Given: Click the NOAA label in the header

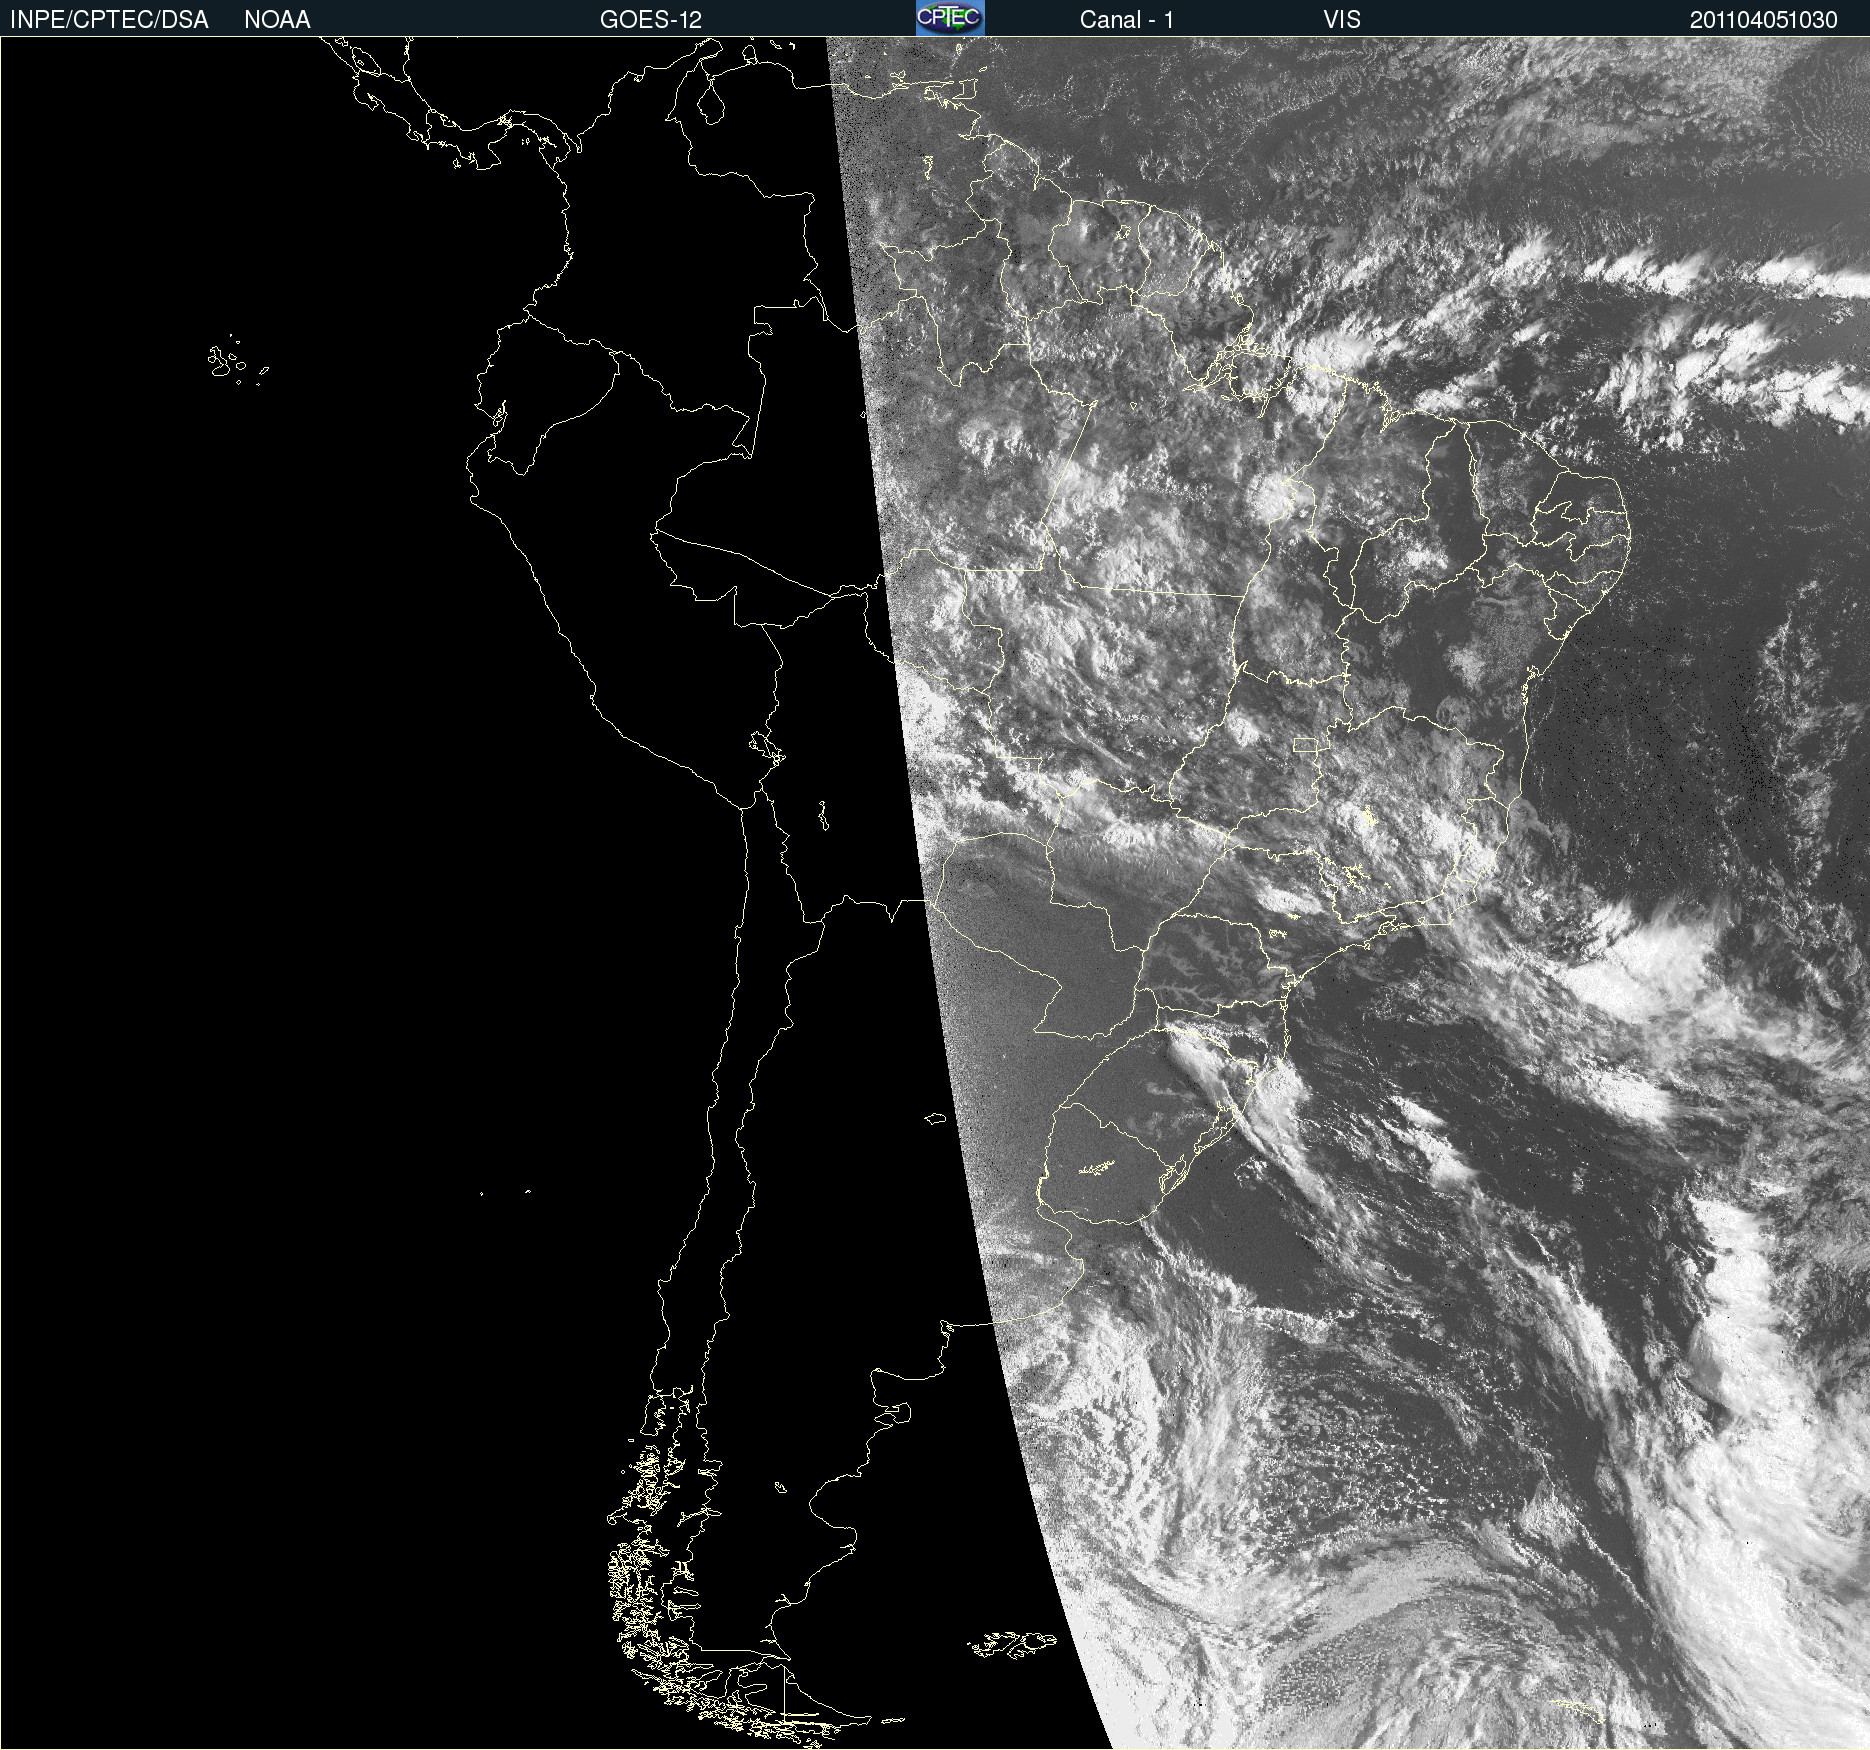Looking at the screenshot, I should pos(277,20).
